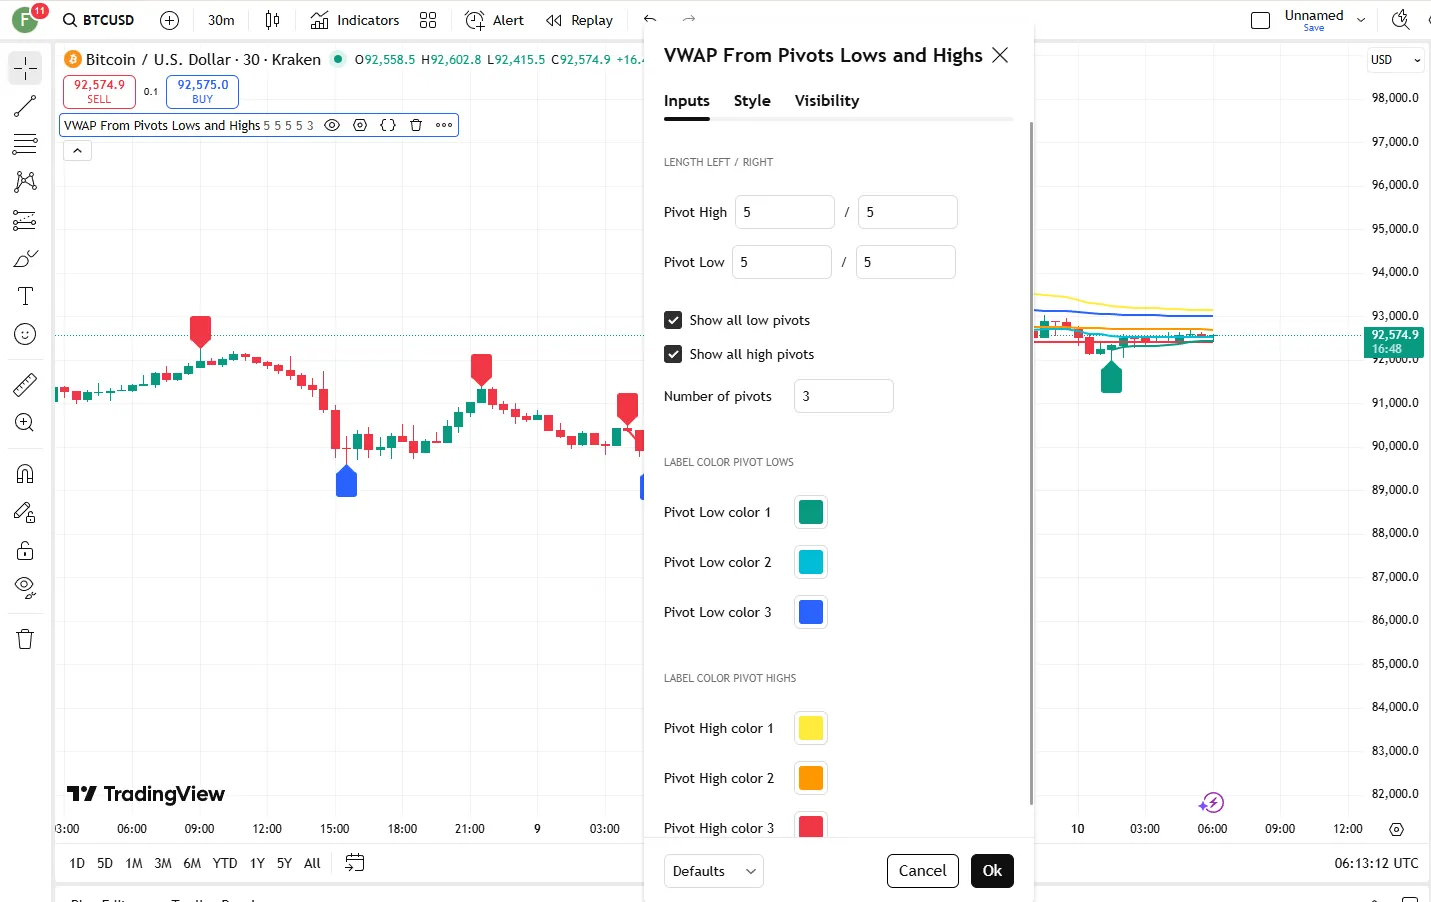Toggle VWAP indicator visibility eye
1431x902 pixels.
click(332, 125)
